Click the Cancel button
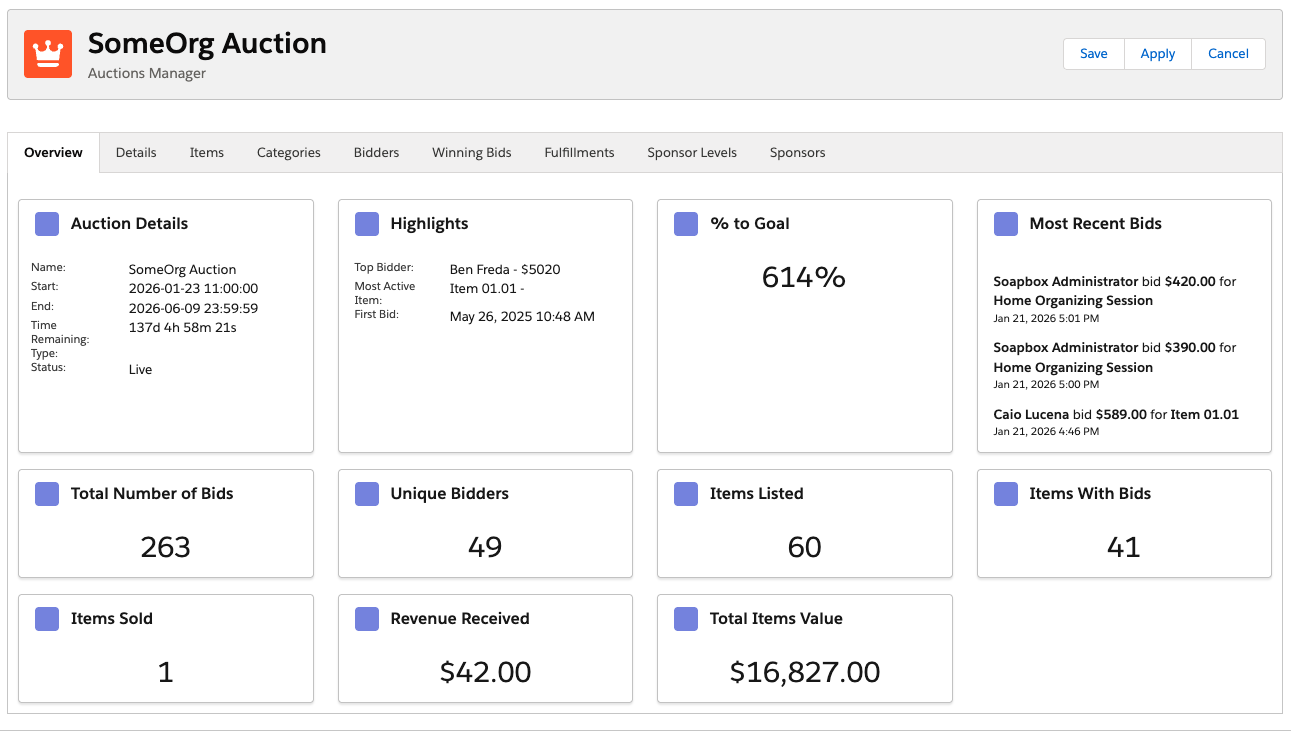Viewport: 1291px width, 739px height. coord(1228,54)
